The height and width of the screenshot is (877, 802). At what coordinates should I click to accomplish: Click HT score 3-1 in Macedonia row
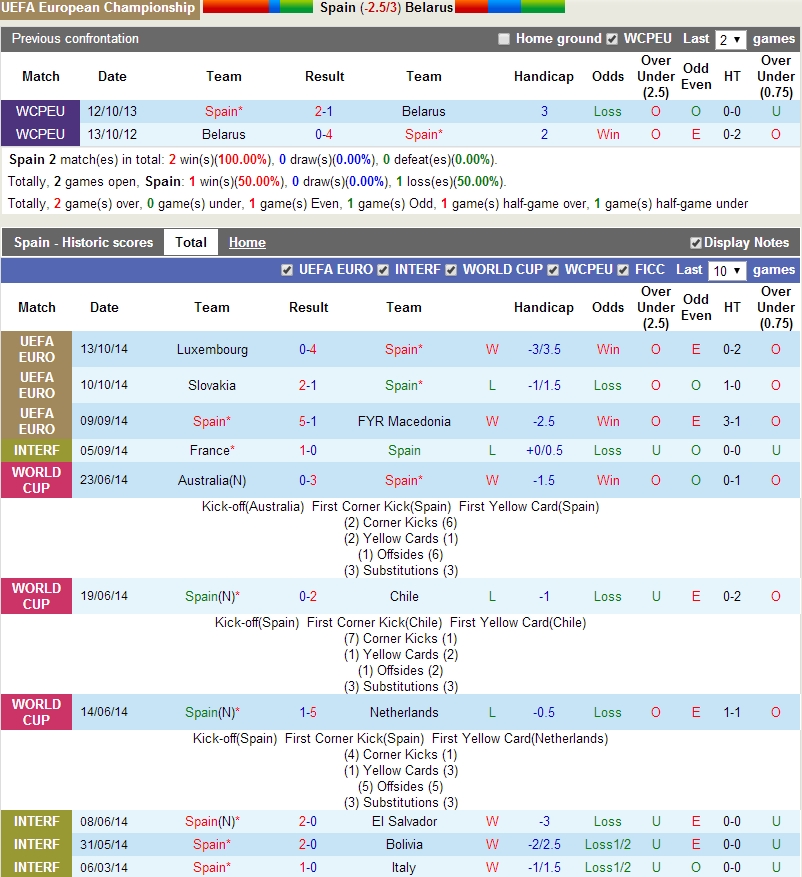click(x=732, y=421)
